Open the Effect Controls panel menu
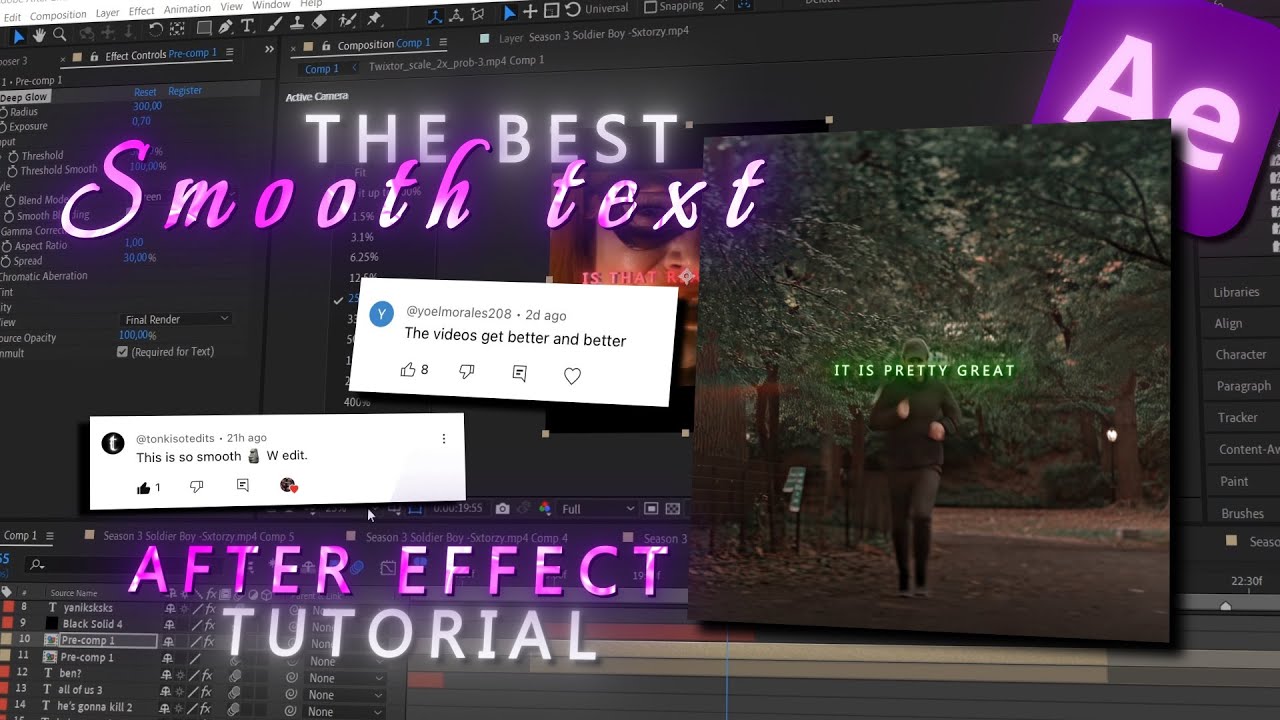This screenshot has width=1280, height=720. coord(230,52)
